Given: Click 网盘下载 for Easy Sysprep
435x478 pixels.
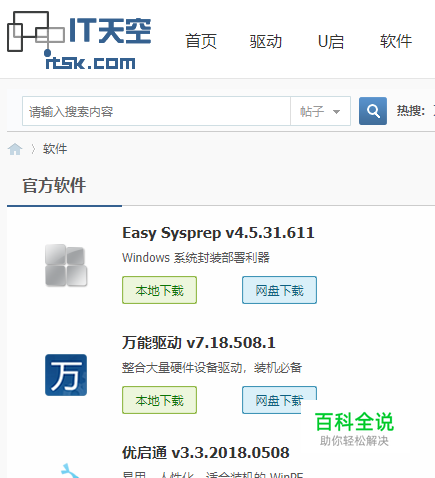Looking at the screenshot, I should click(279, 290).
